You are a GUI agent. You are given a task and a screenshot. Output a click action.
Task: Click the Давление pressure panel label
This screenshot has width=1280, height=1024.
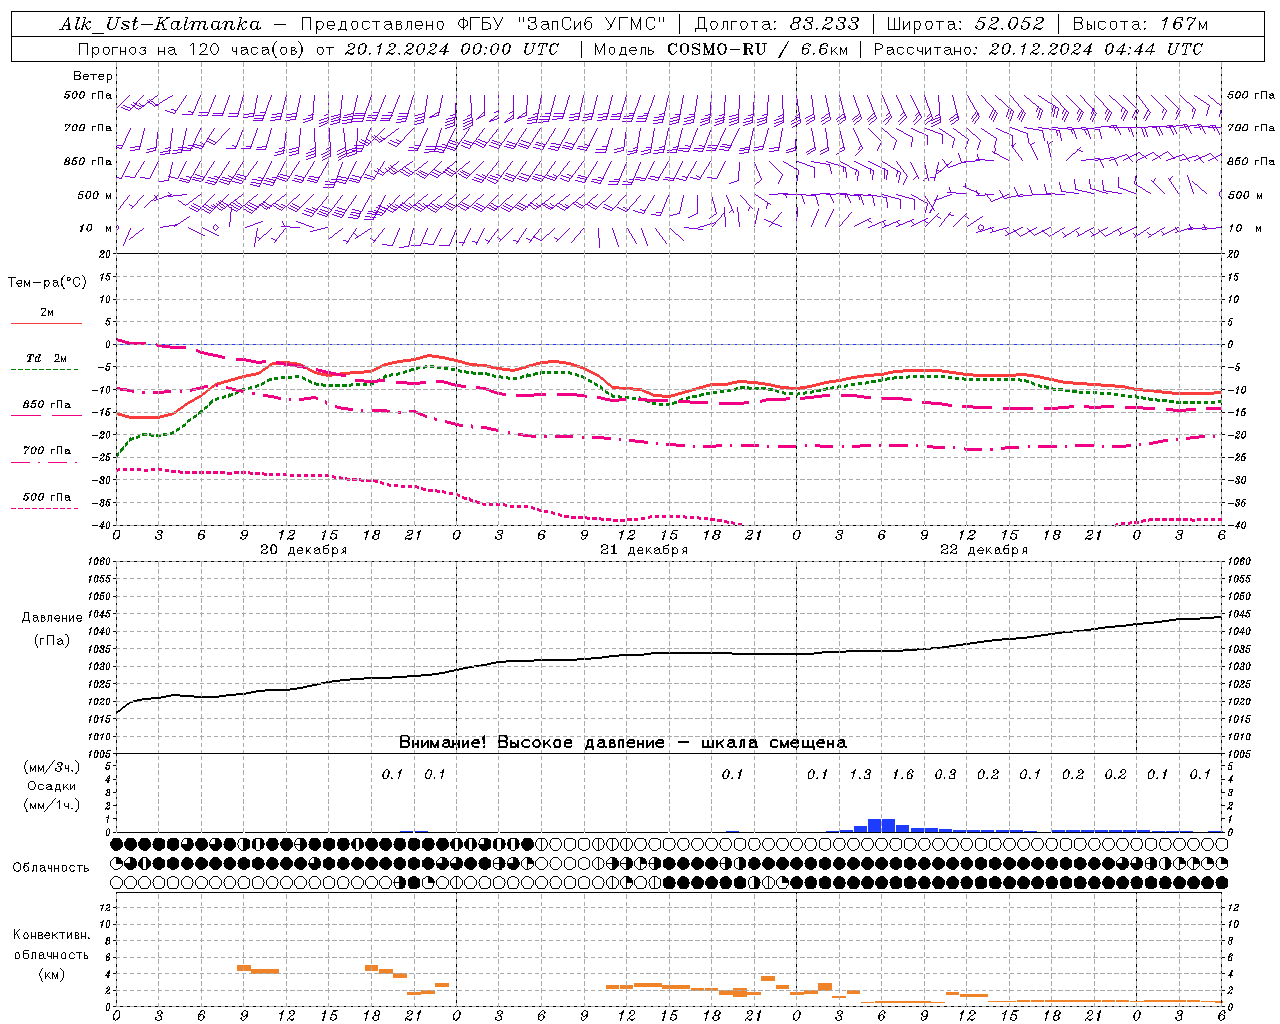[52, 618]
